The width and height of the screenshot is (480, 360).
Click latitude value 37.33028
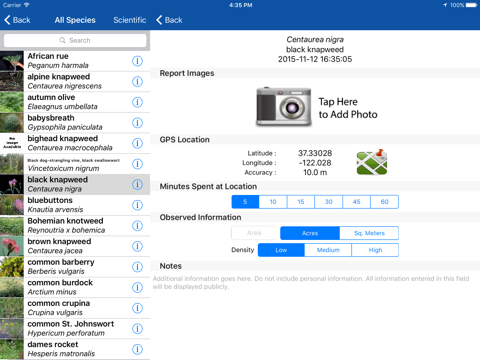315,153
